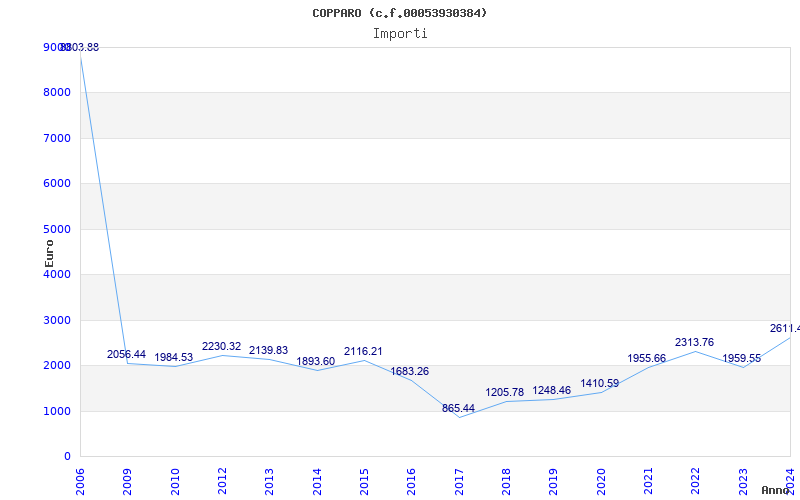Select the 2006 year axis label
The width and height of the screenshot is (800, 500).
[x=80, y=482]
